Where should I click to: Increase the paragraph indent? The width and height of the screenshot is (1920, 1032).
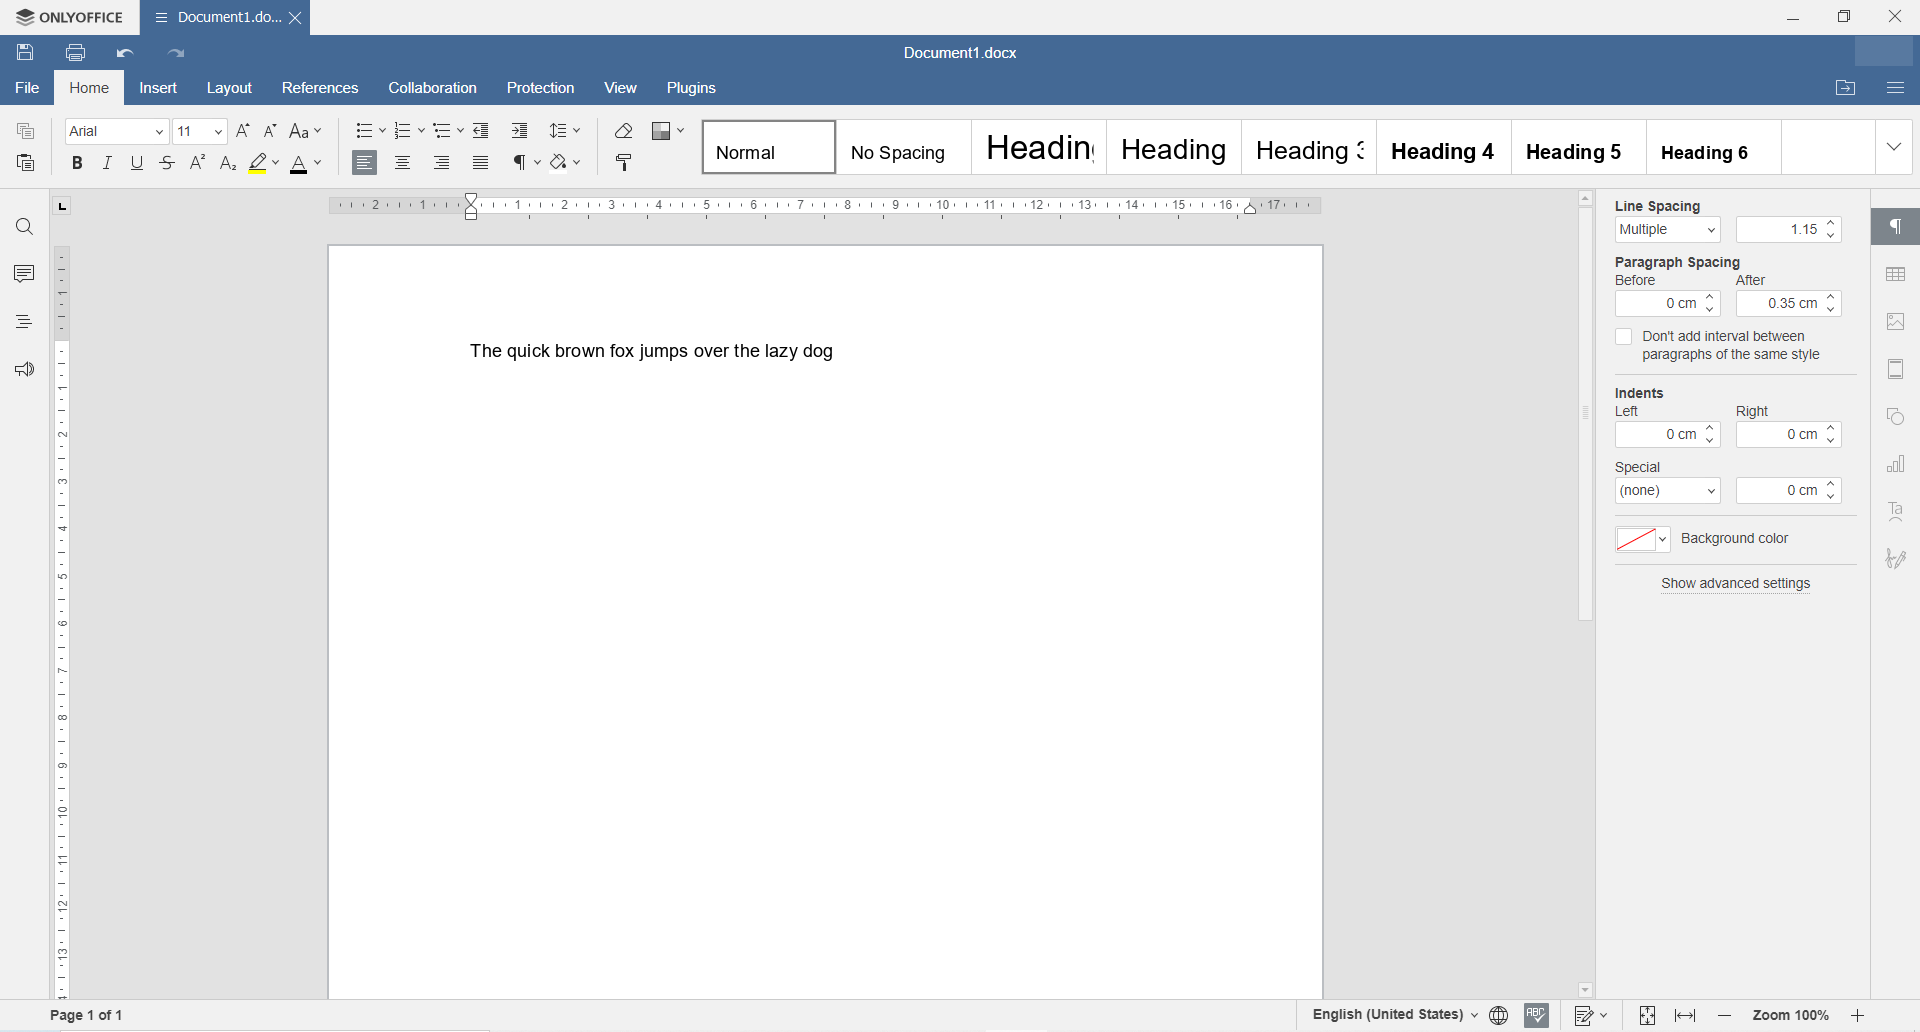pos(520,131)
